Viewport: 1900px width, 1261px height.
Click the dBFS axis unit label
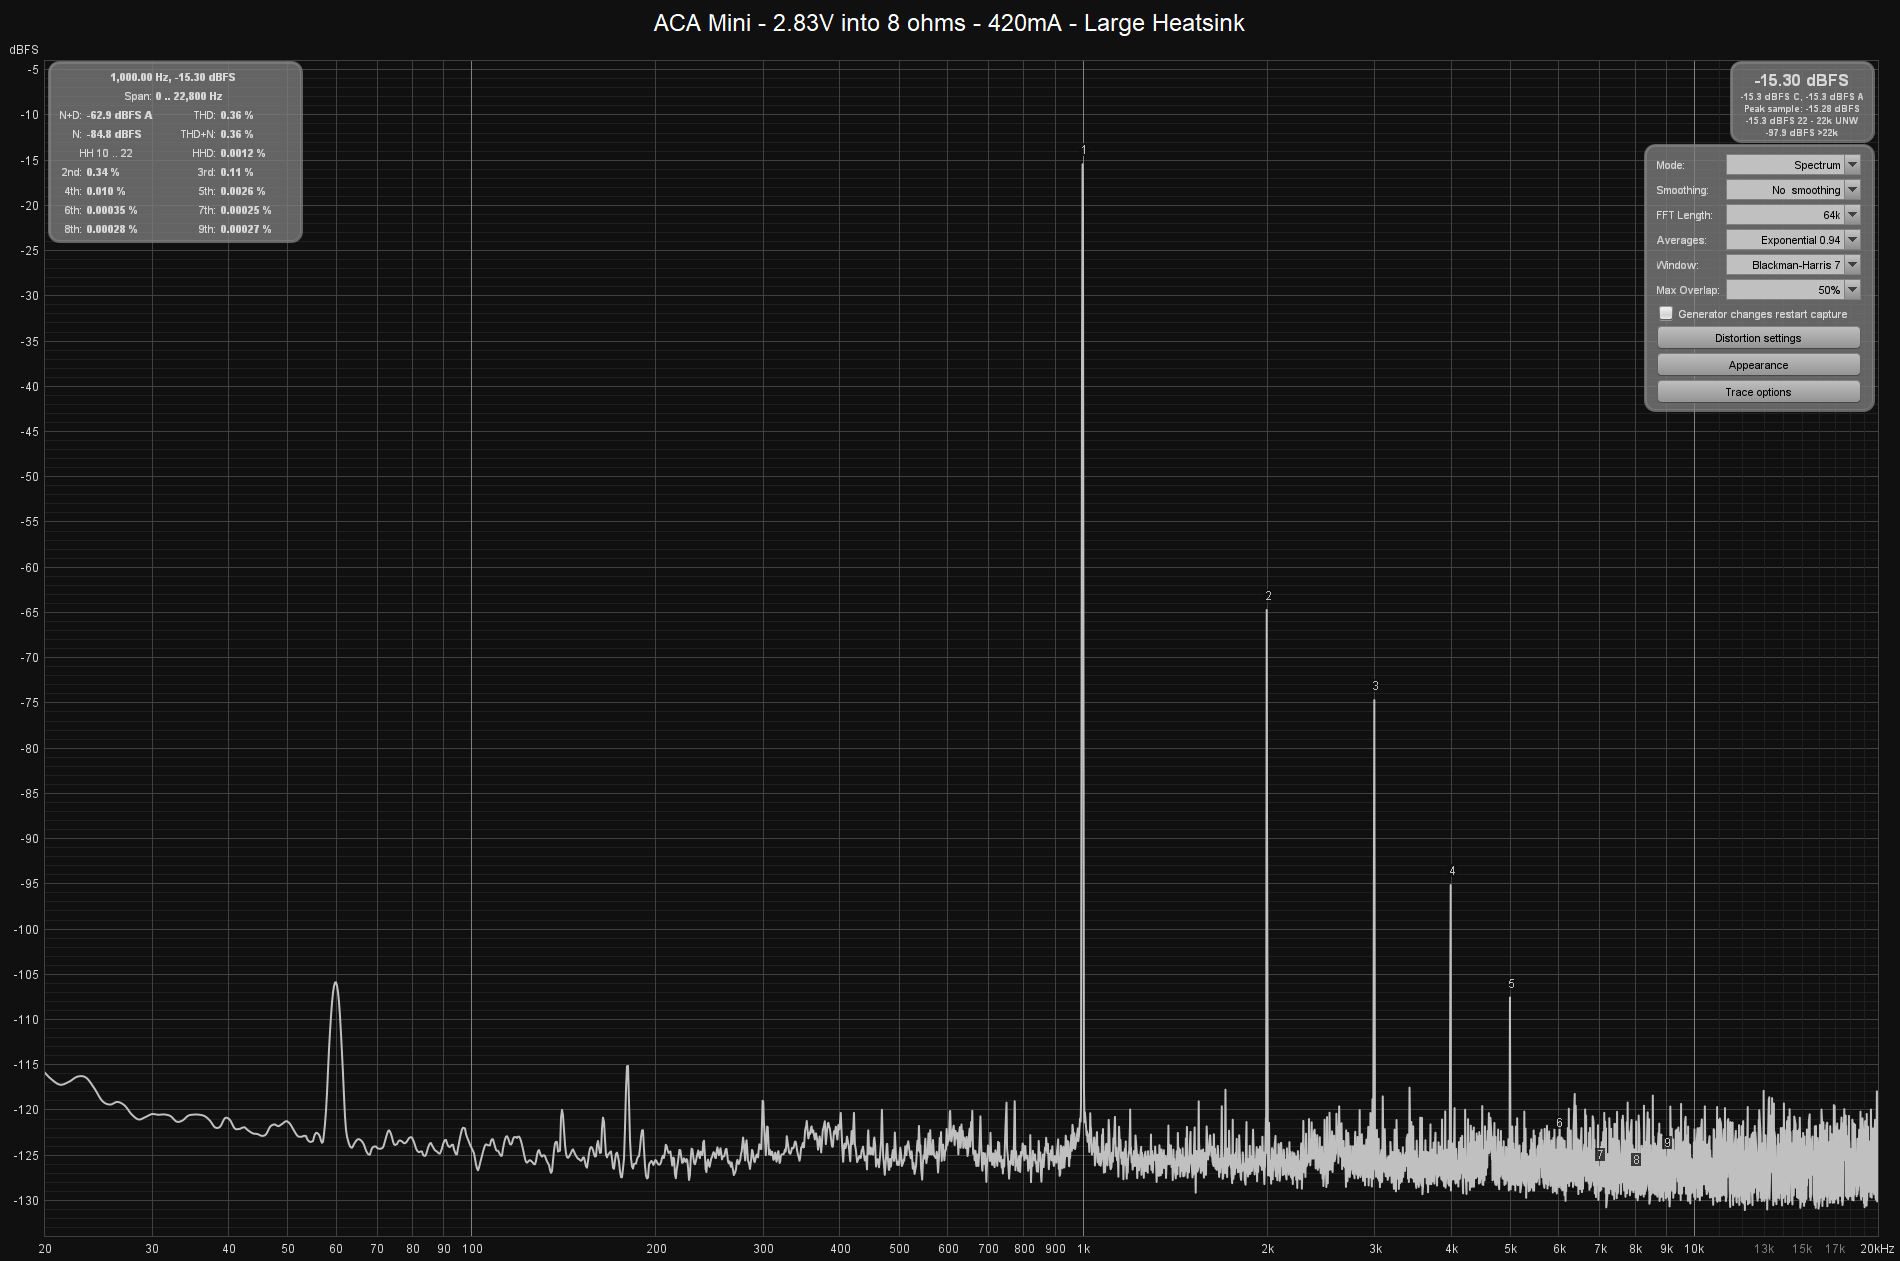coord(24,50)
